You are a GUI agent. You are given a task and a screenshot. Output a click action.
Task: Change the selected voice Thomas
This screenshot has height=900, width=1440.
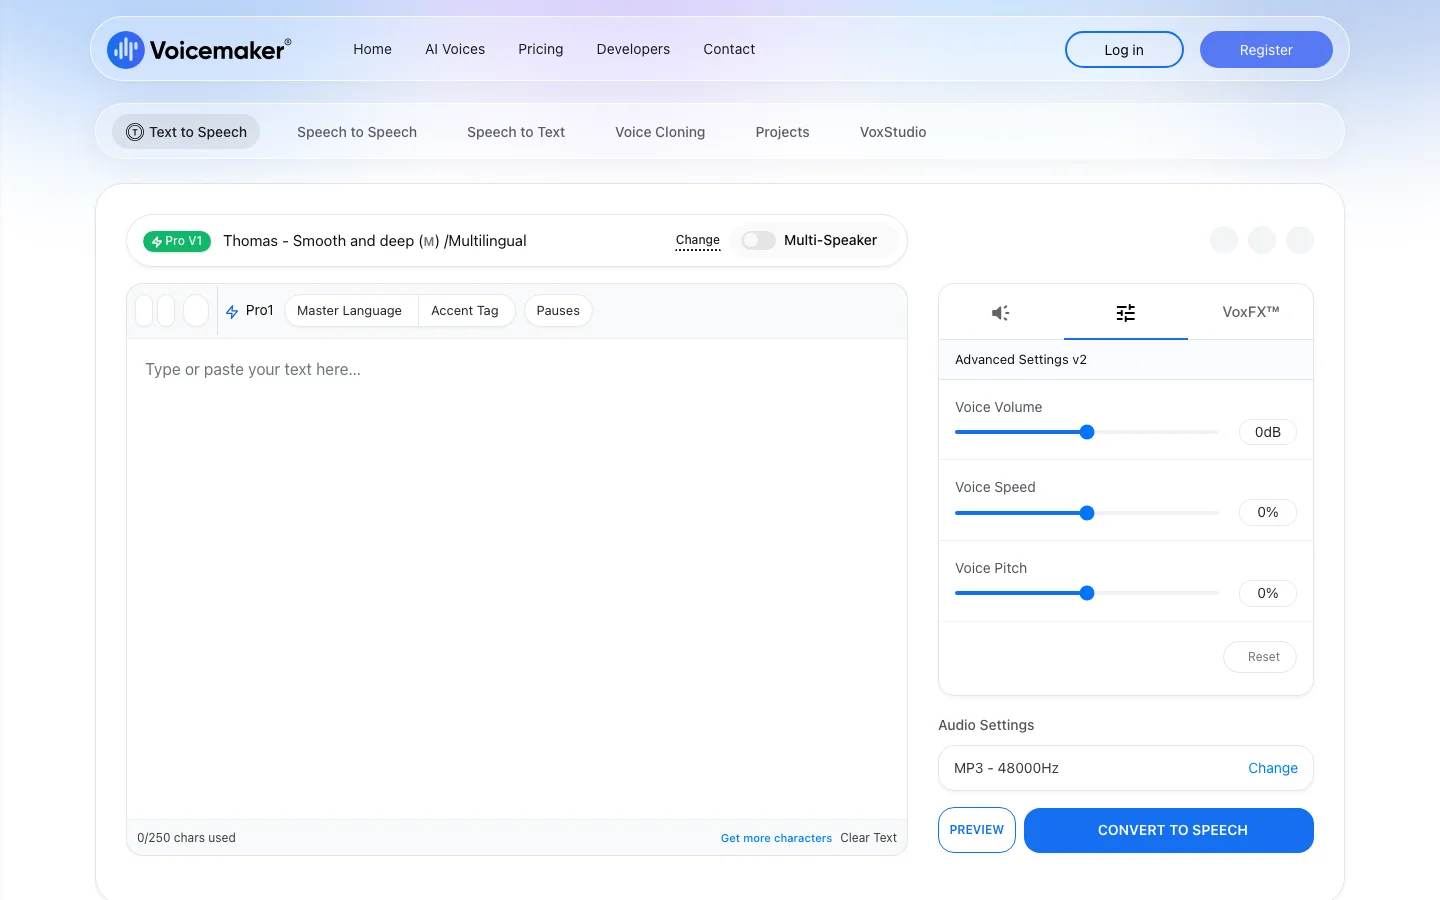coord(698,241)
